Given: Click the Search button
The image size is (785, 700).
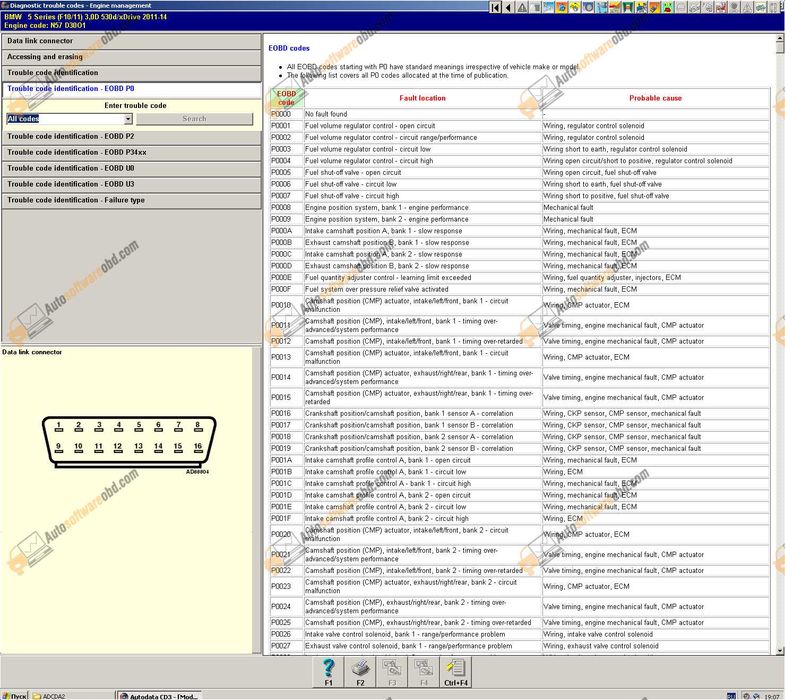Looking at the screenshot, I should coord(194,119).
